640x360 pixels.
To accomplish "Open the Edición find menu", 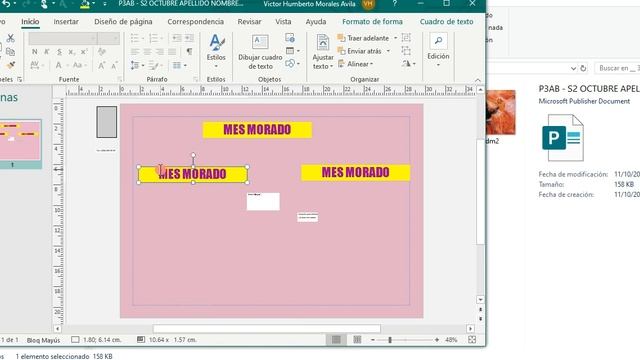I will 438,51.
